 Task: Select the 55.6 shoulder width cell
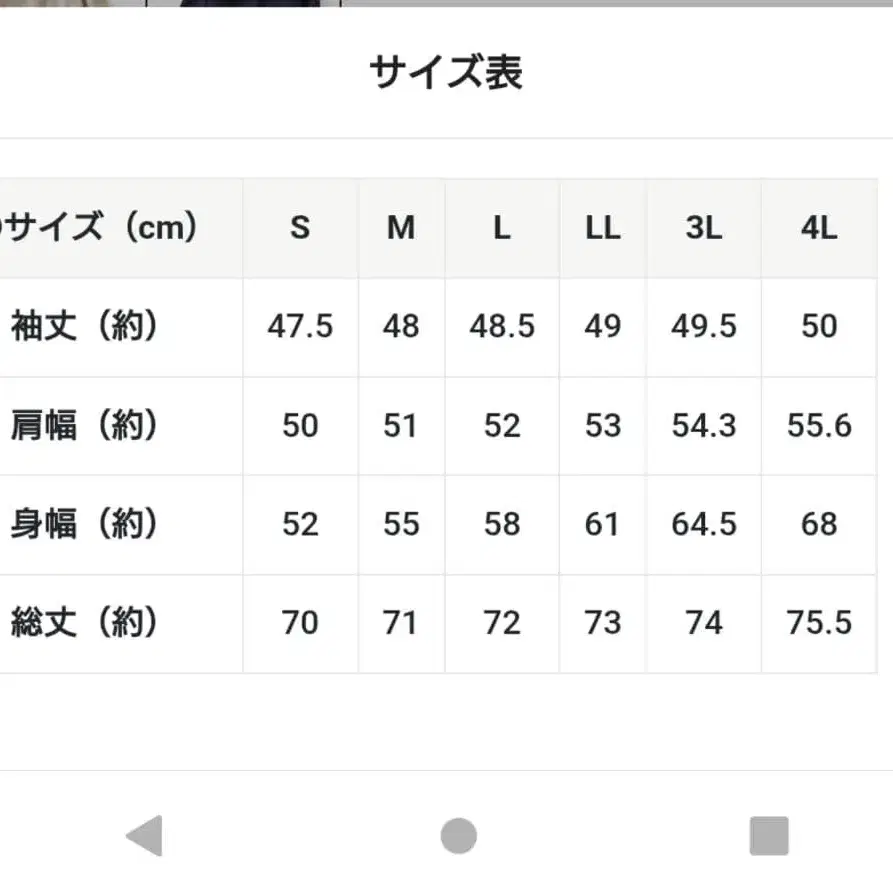pyautogui.click(x=819, y=426)
